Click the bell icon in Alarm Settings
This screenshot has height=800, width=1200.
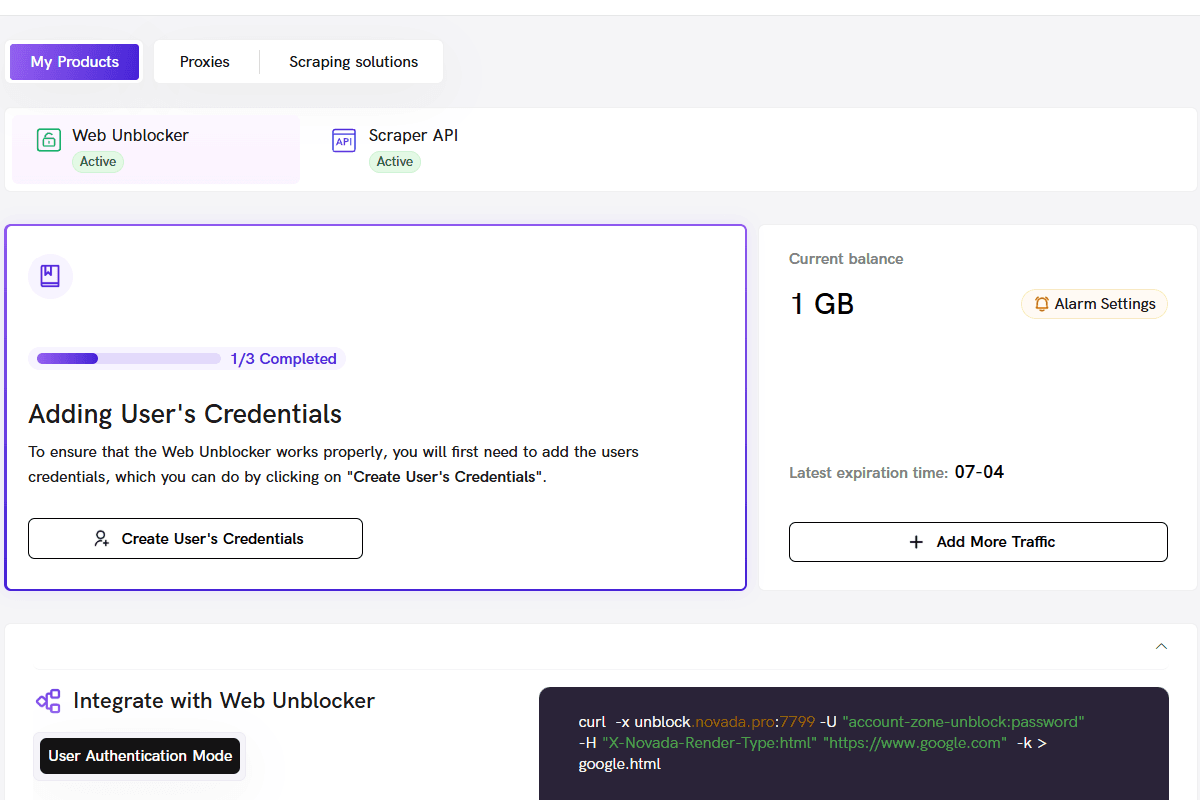coord(1042,304)
